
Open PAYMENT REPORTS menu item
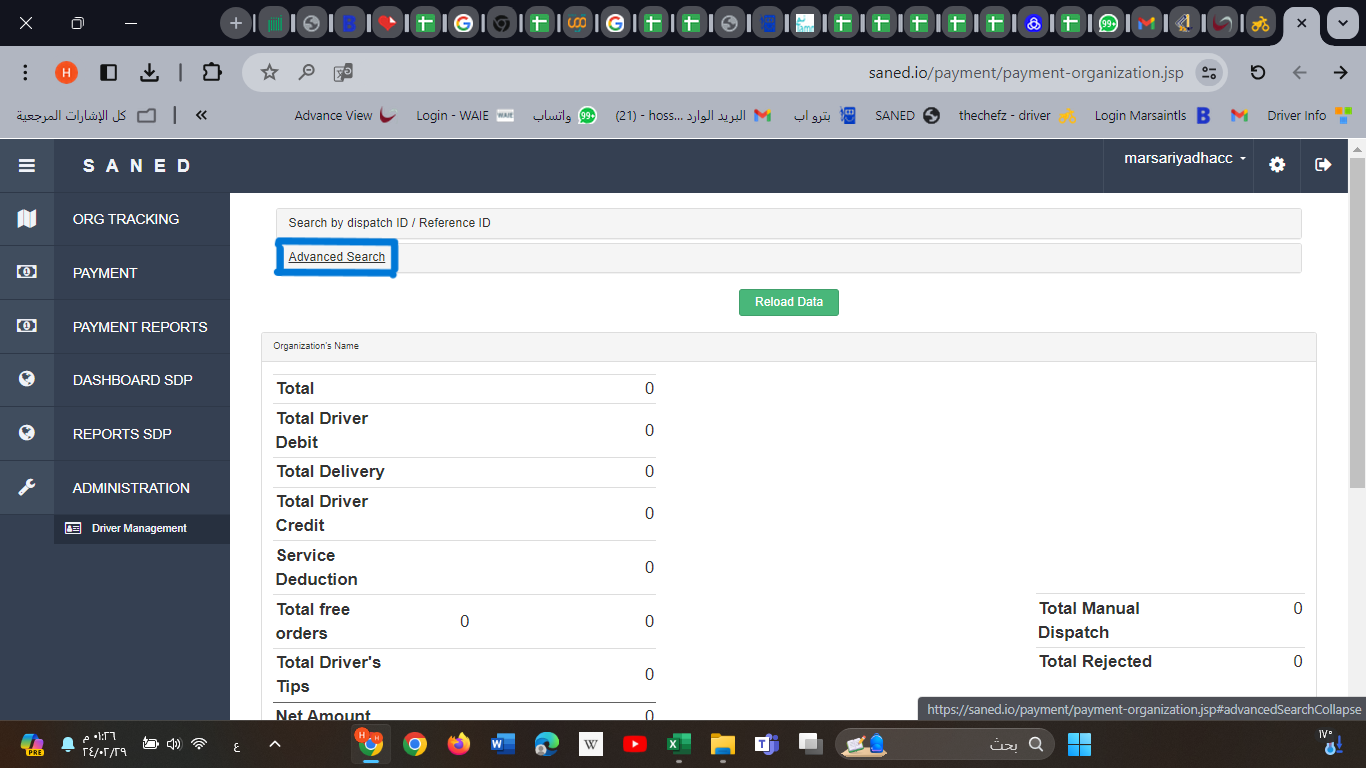(x=140, y=327)
